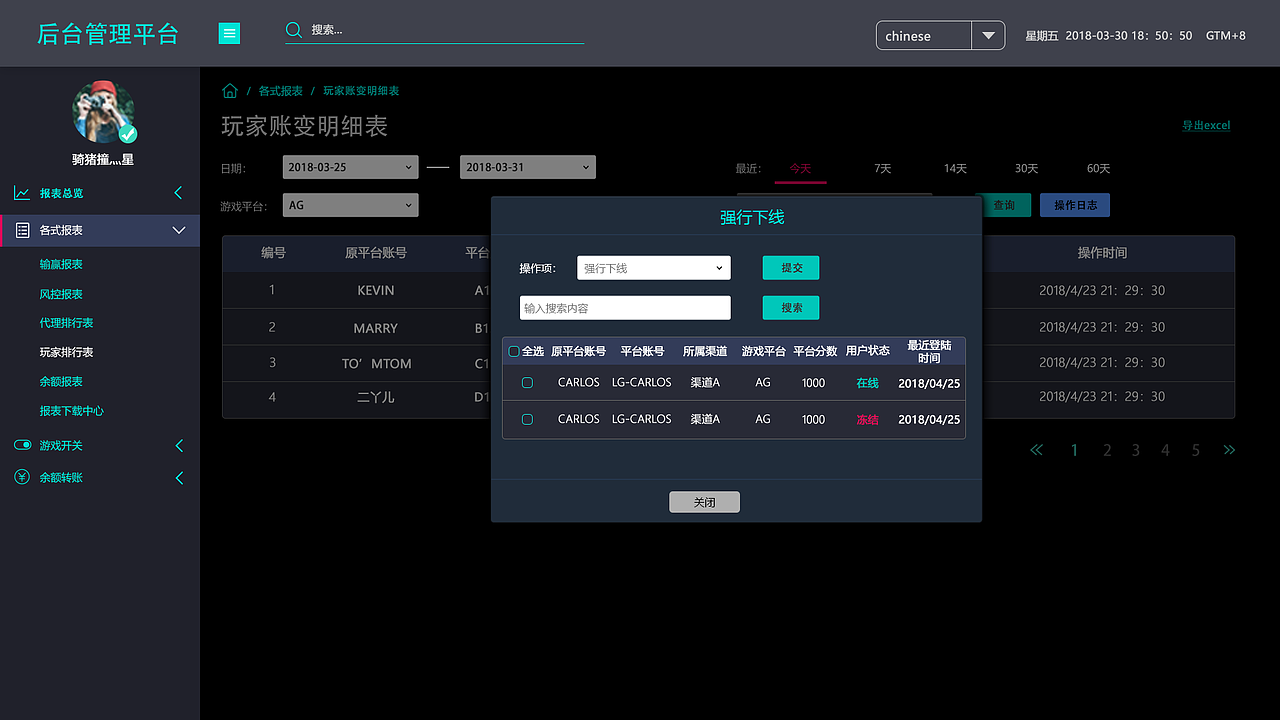Click the 输入搜索内容 input field

pyautogui.click(x=624, y=307)
